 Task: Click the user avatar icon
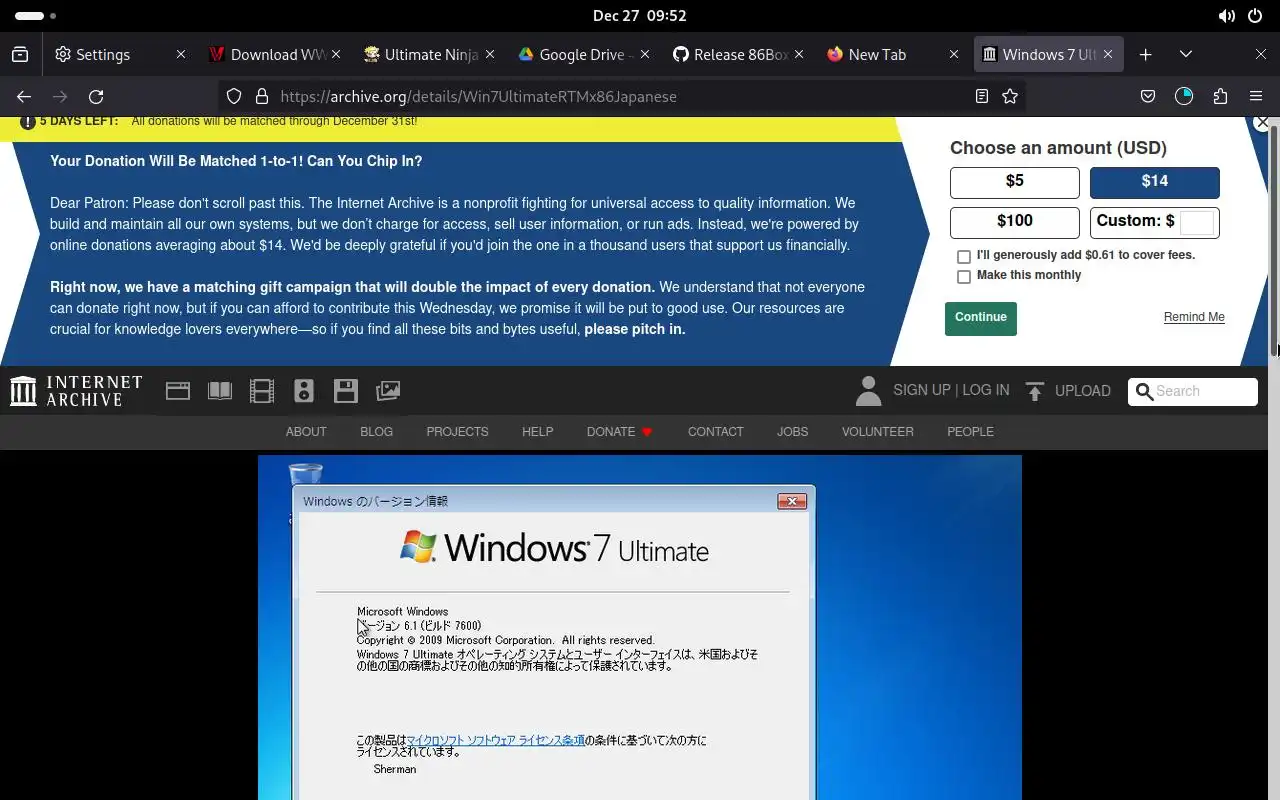(868, 391)
